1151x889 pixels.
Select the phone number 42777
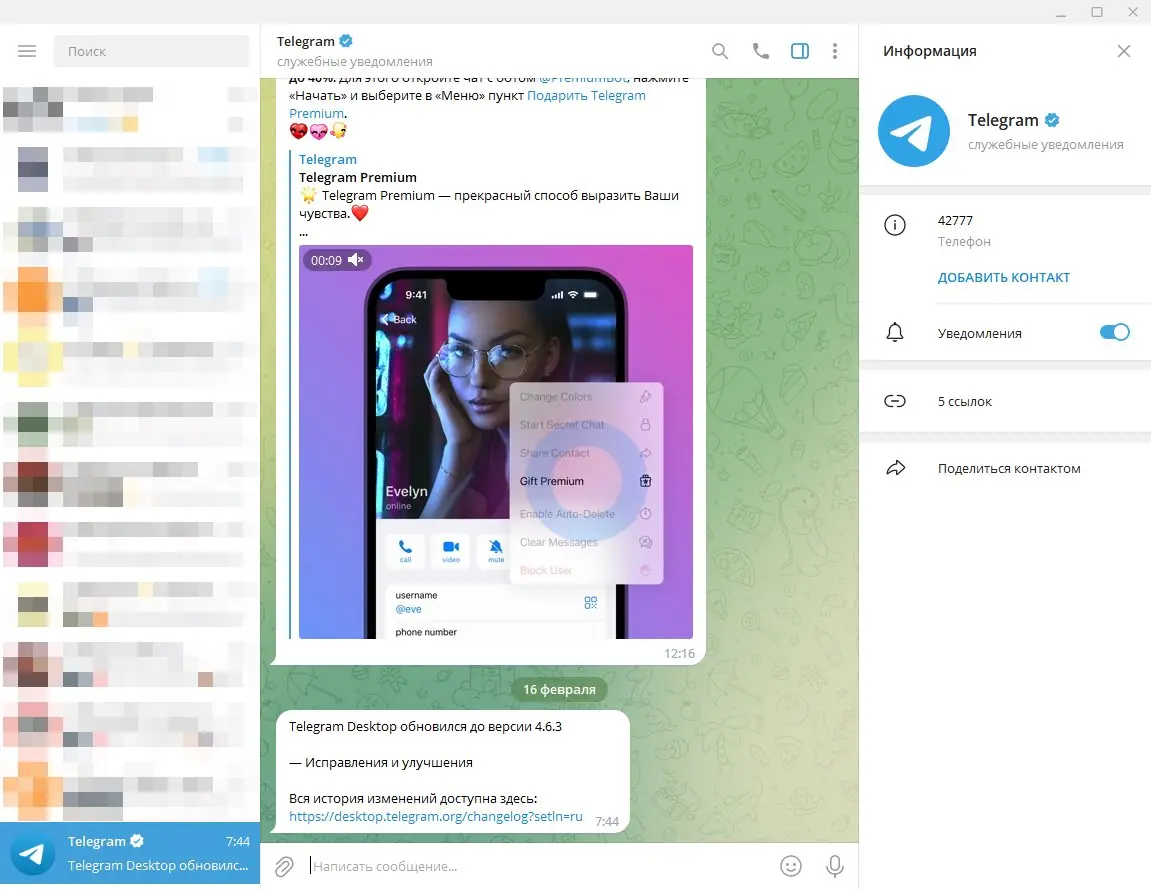pos(955,220)
